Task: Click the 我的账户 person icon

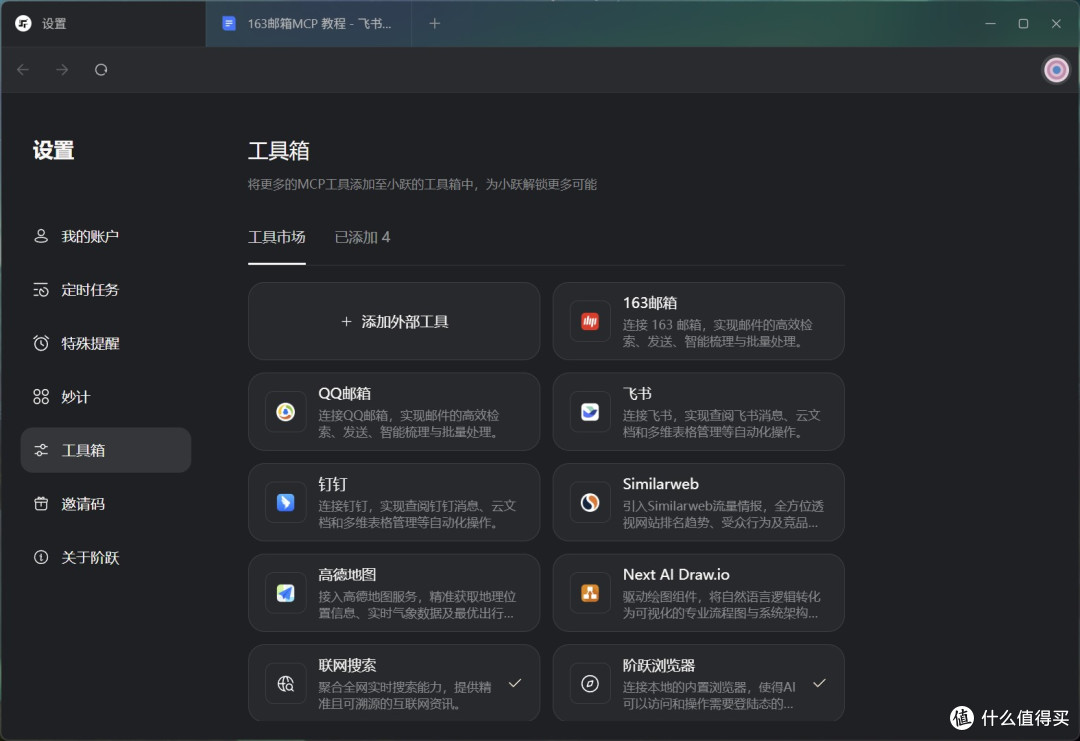Action: click(x=41, y=236)
